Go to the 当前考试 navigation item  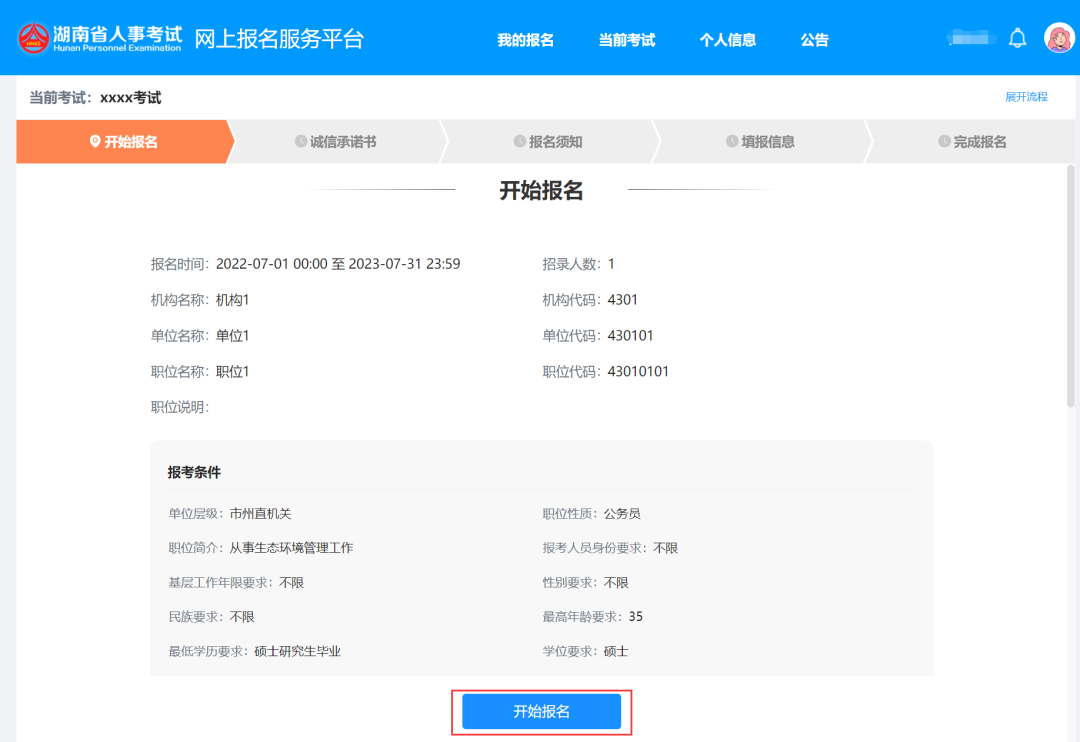(626, 40)
